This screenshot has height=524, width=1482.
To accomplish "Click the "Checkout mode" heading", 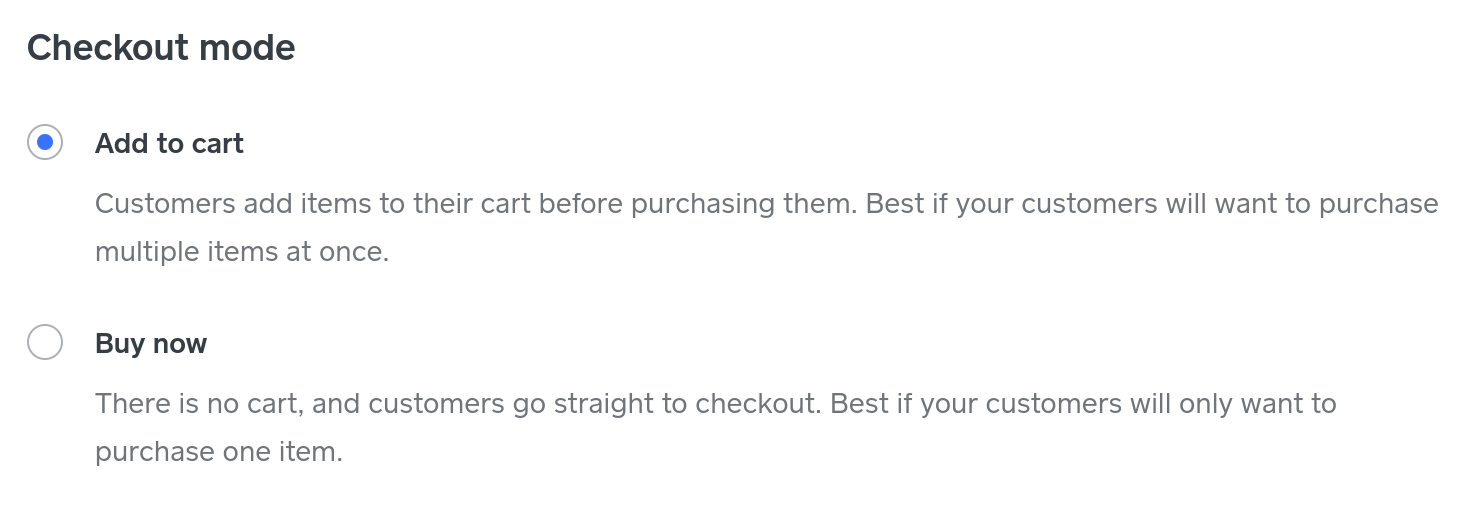I will [161, 48].
